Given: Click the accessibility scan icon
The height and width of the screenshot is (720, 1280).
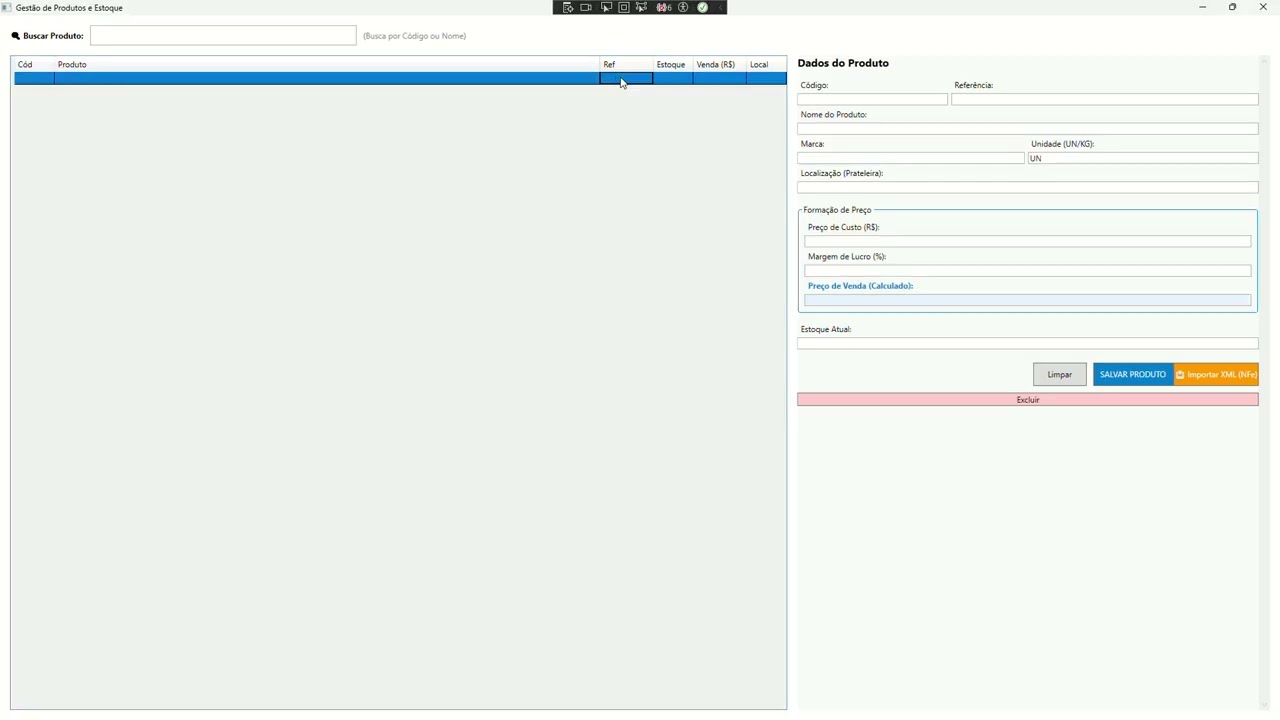Looking at the screenshot, I should pos(683,7).
